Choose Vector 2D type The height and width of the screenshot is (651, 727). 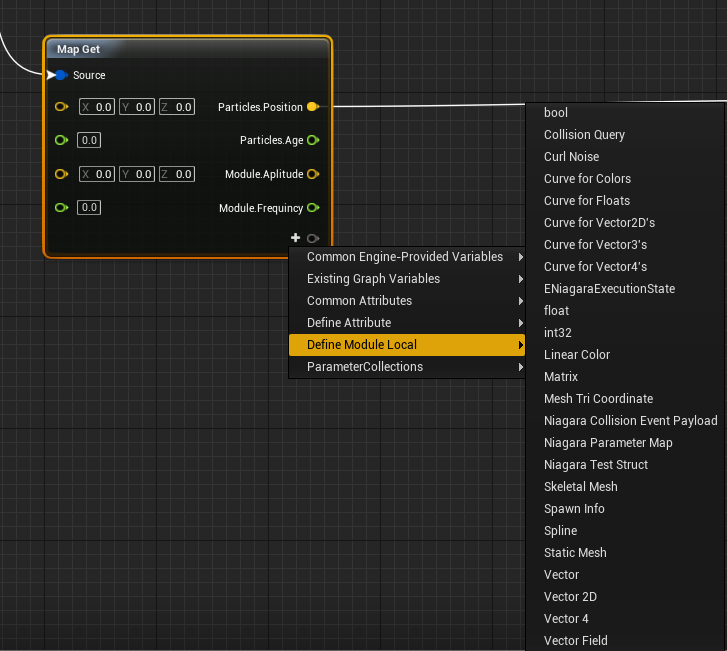click(625, 597)
